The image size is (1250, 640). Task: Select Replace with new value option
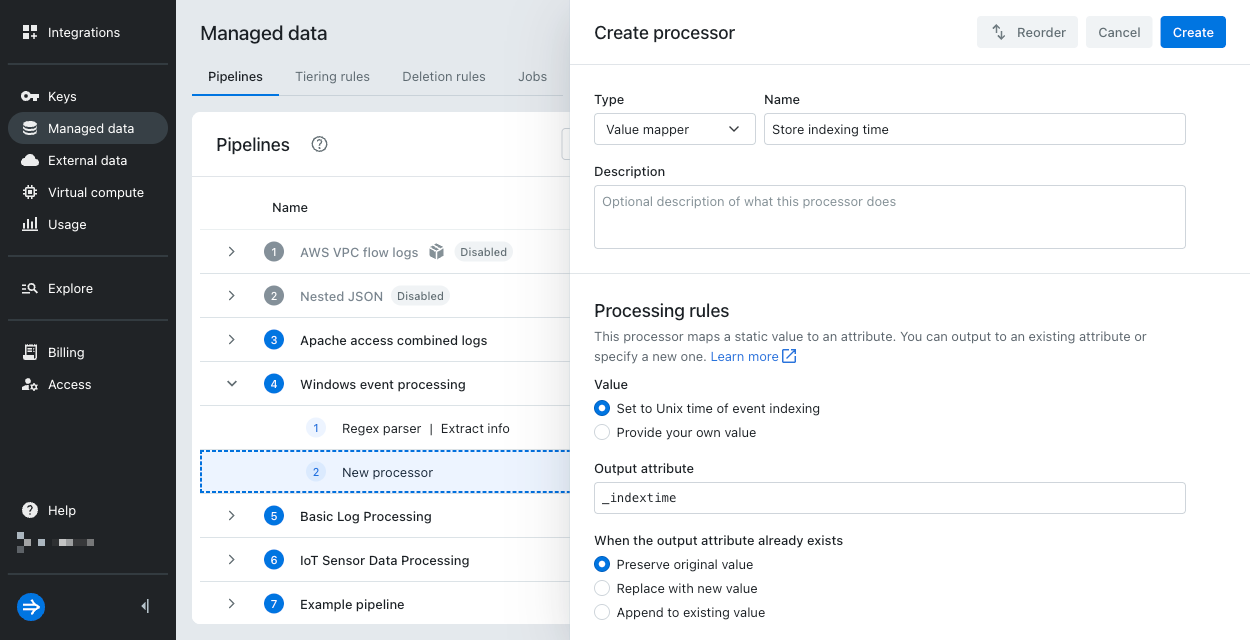[602, 588]
